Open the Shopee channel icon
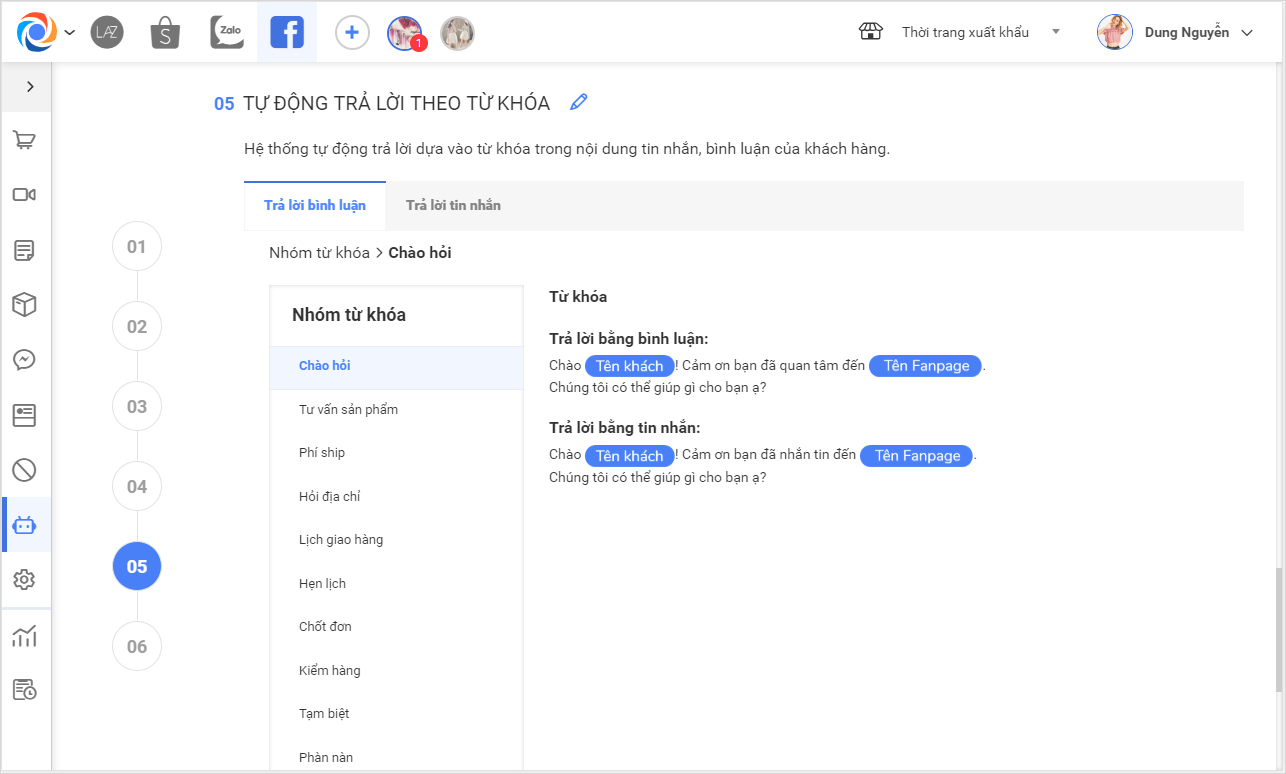Screen dimensions: 1286x774 [x=165, y=33]
